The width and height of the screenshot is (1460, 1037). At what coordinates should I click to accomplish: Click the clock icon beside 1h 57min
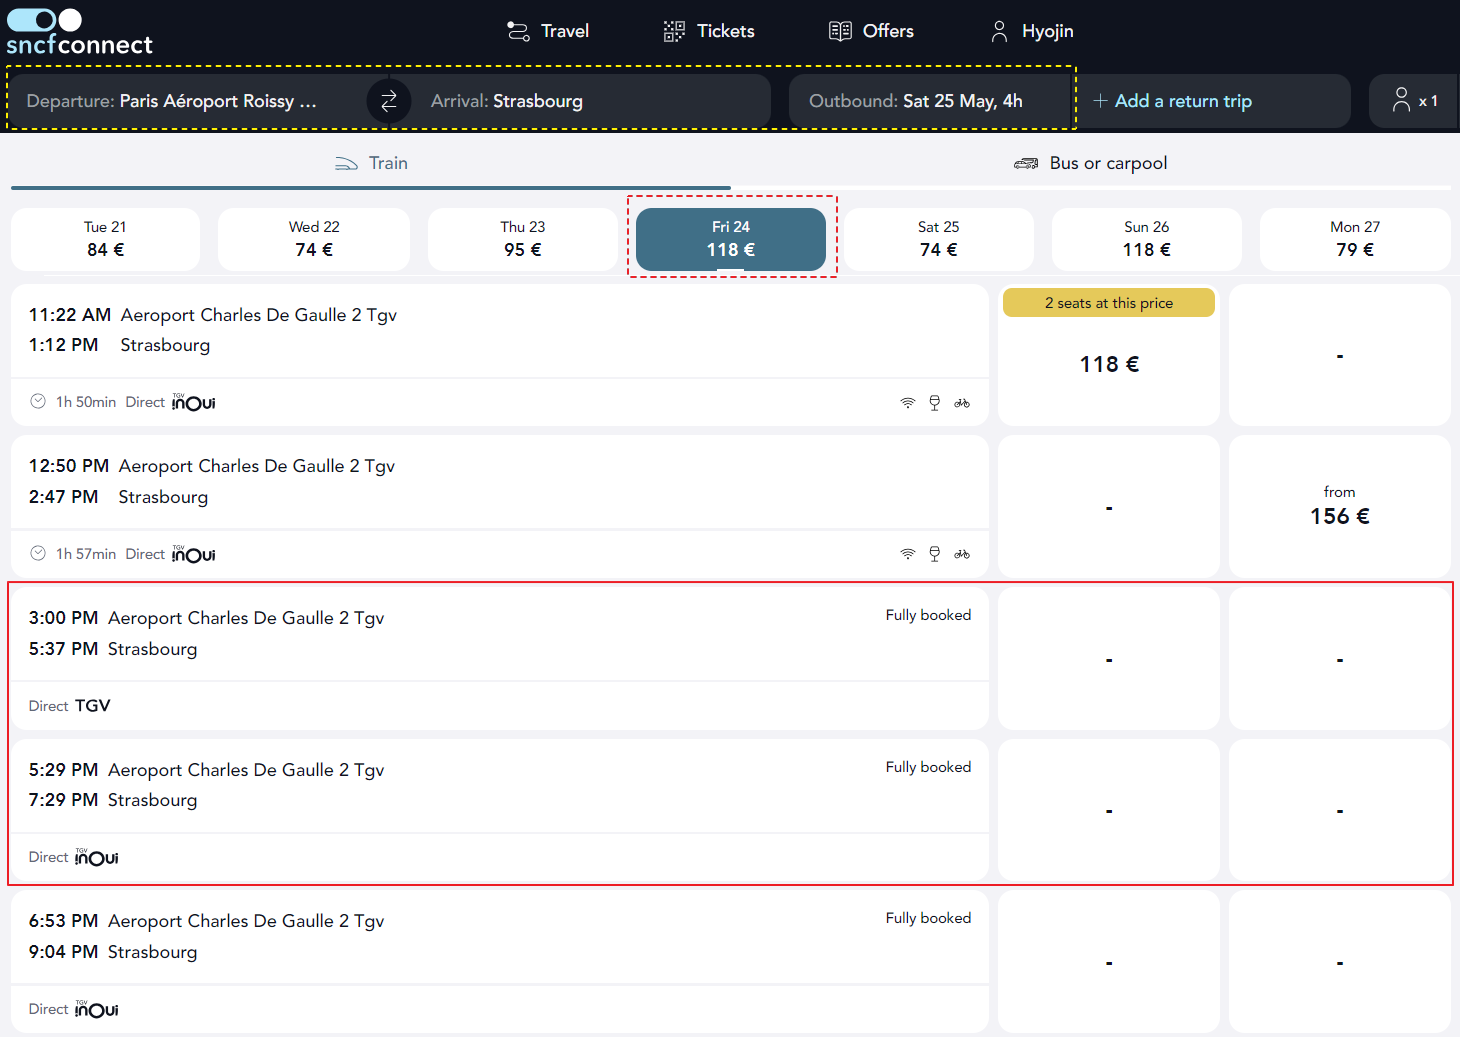pyautogui.click(x=38, y=553)
